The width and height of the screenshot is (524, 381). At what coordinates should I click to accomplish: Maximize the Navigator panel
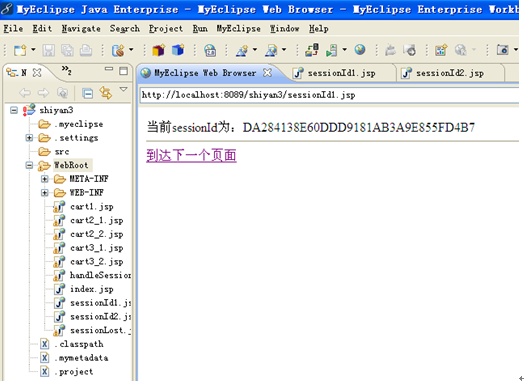124,71
